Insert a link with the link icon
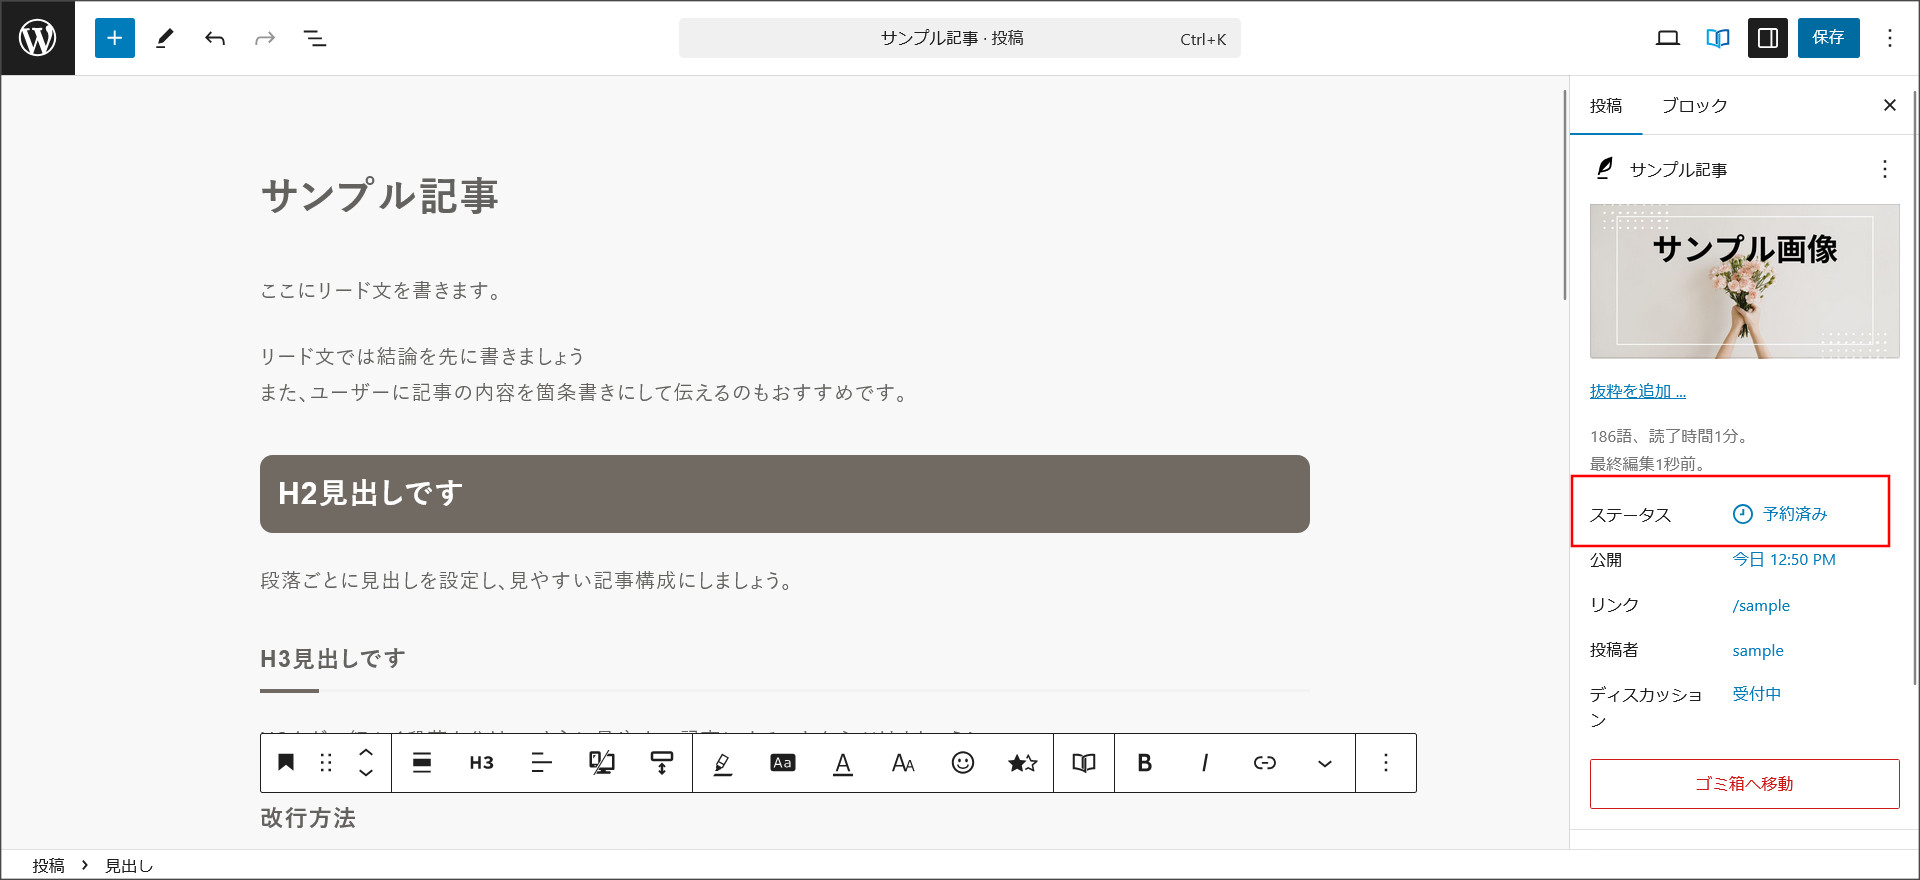This screenshot has width=1920, height=880. 1265,763
